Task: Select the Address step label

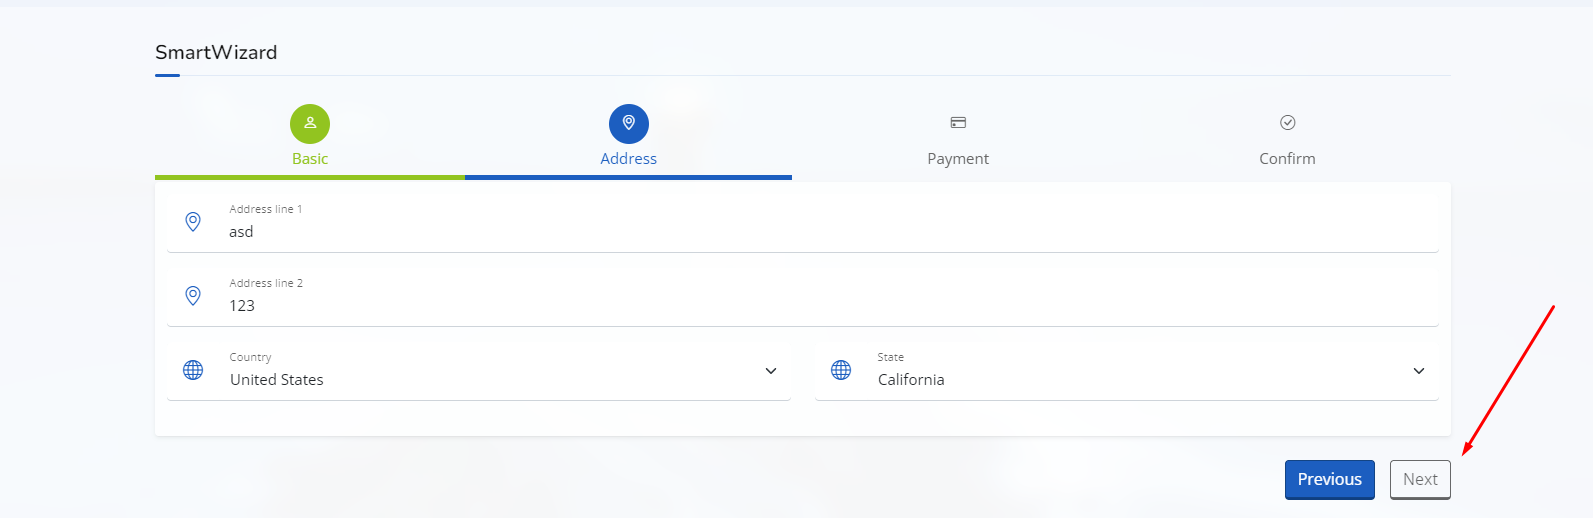Action: click(x=629, y=159)
